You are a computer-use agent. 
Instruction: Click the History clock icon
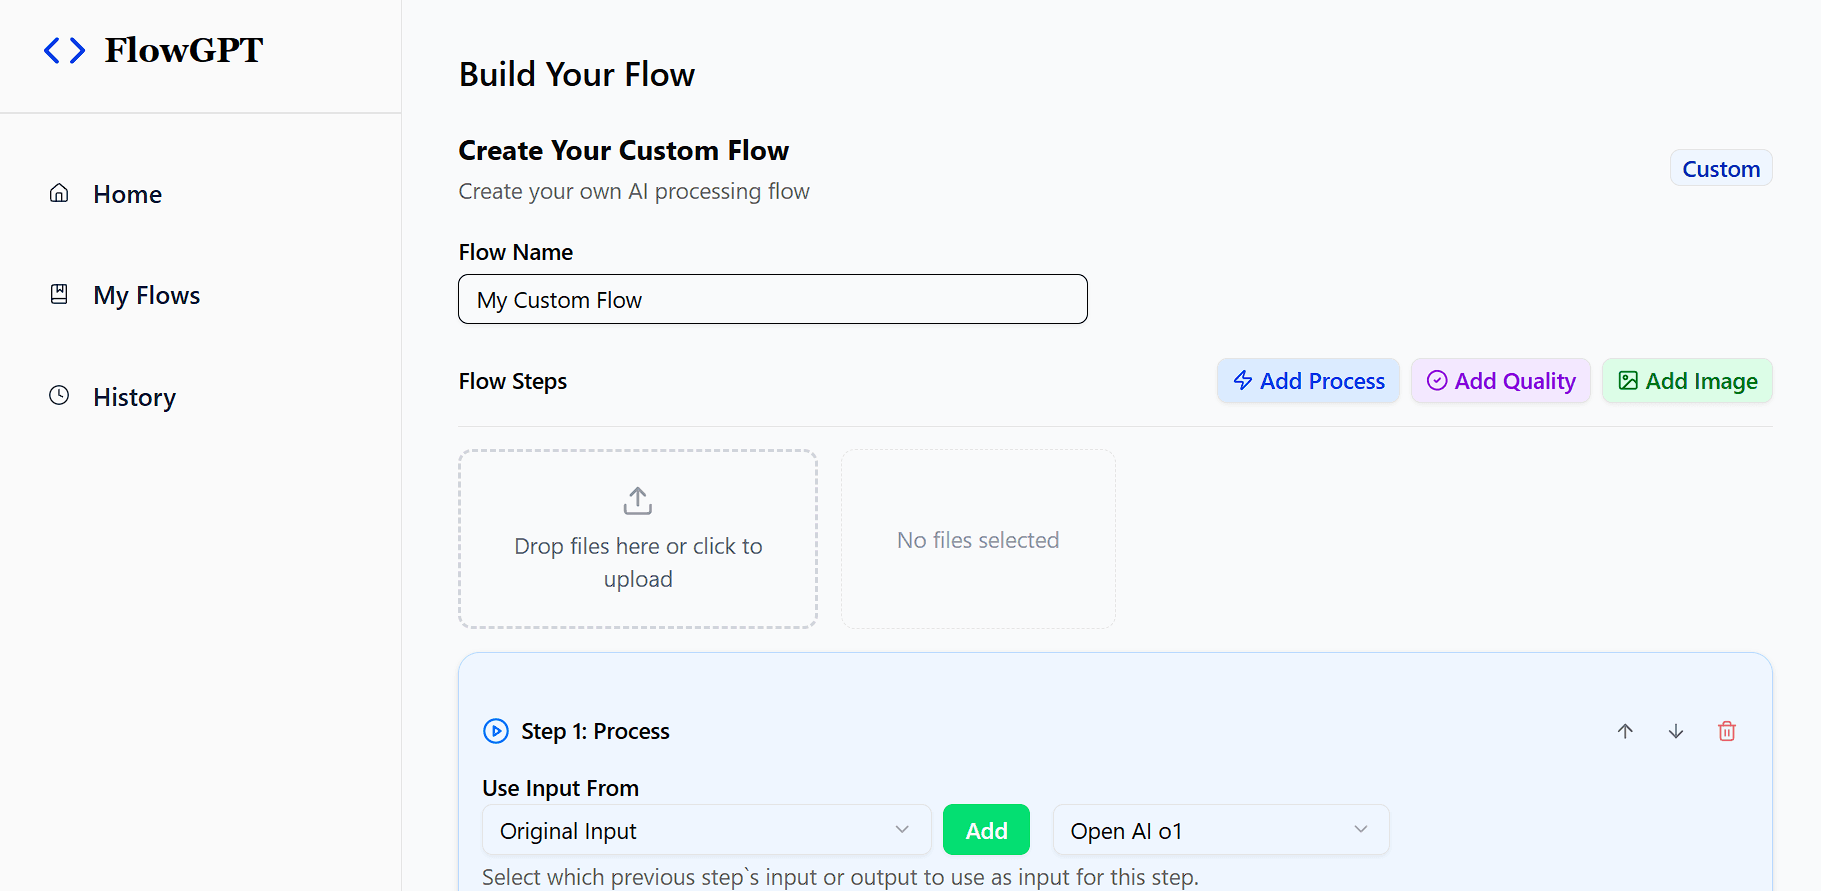tap(59, 396)
